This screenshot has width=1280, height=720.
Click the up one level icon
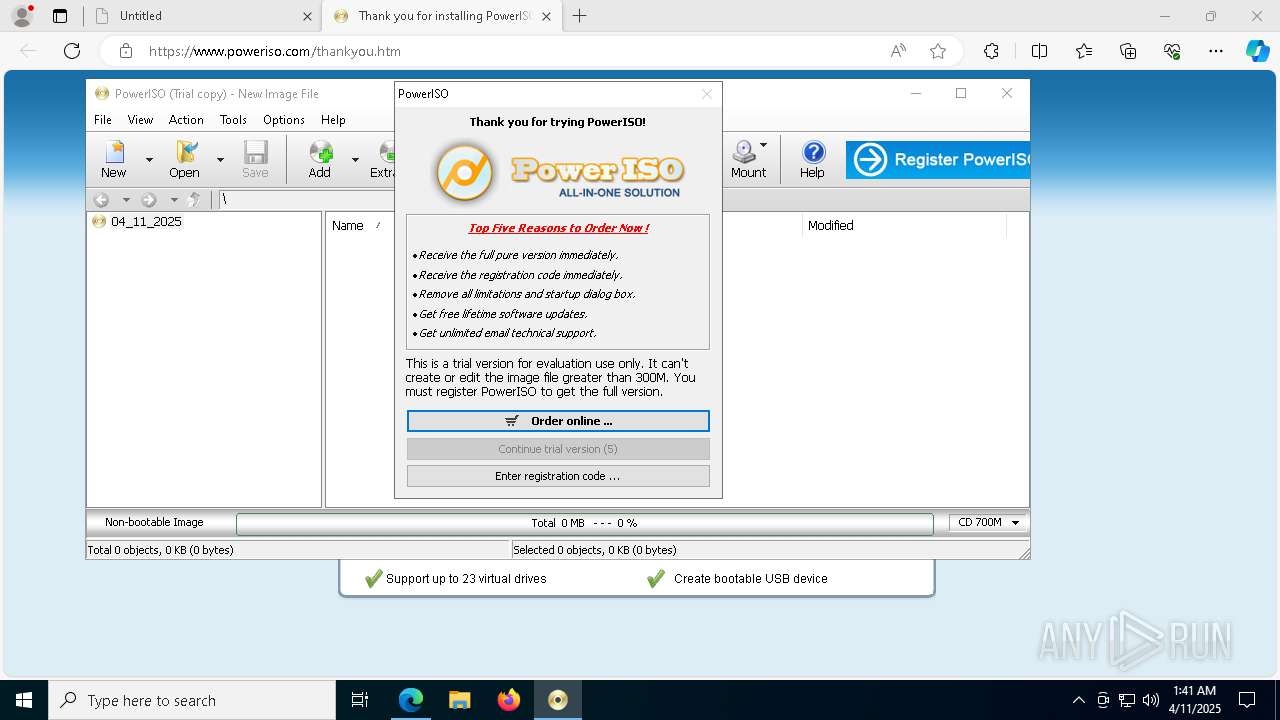pos(195,200)
